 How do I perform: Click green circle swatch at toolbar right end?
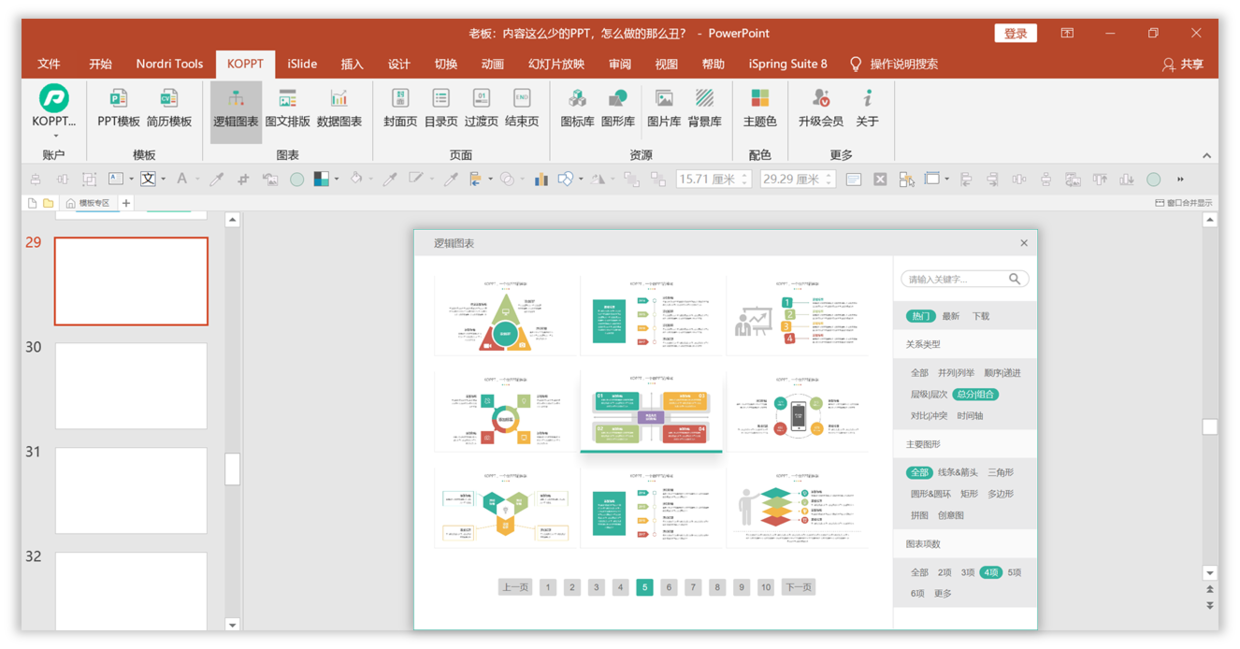tap(1153, 179)
